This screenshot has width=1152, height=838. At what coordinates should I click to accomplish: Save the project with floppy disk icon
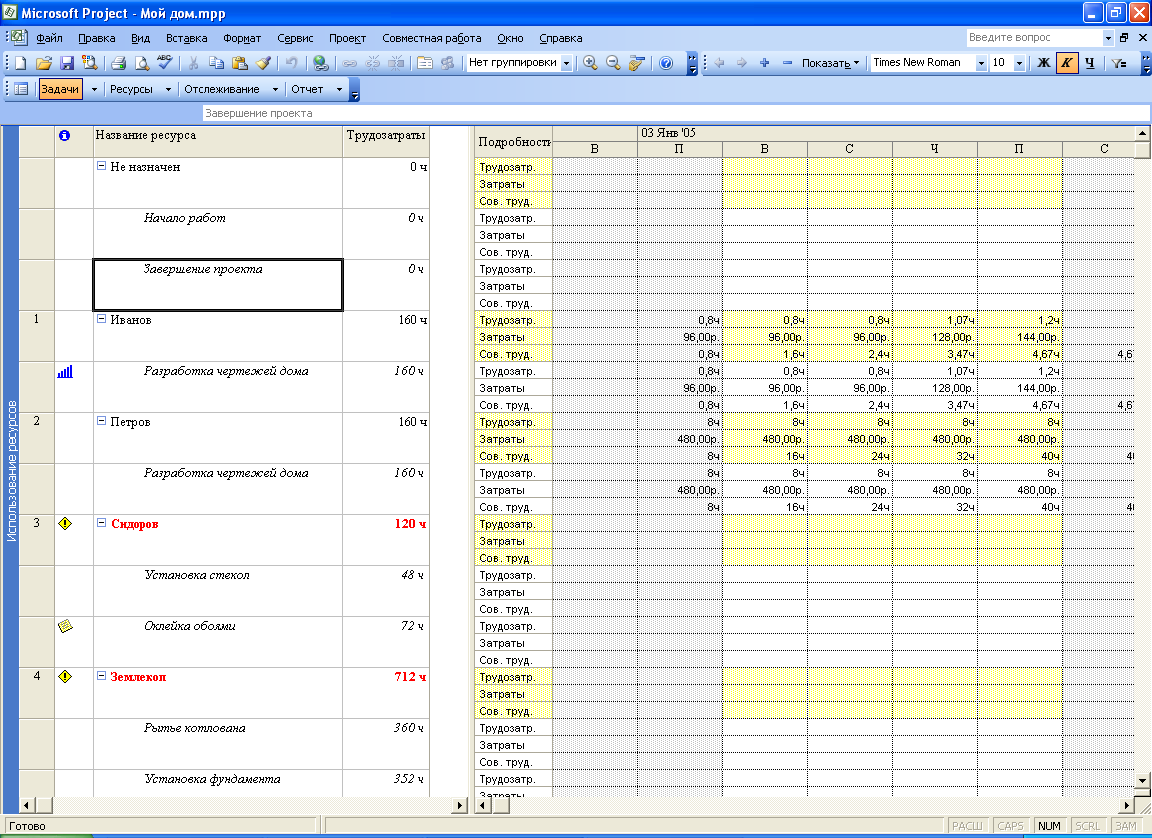66,63
